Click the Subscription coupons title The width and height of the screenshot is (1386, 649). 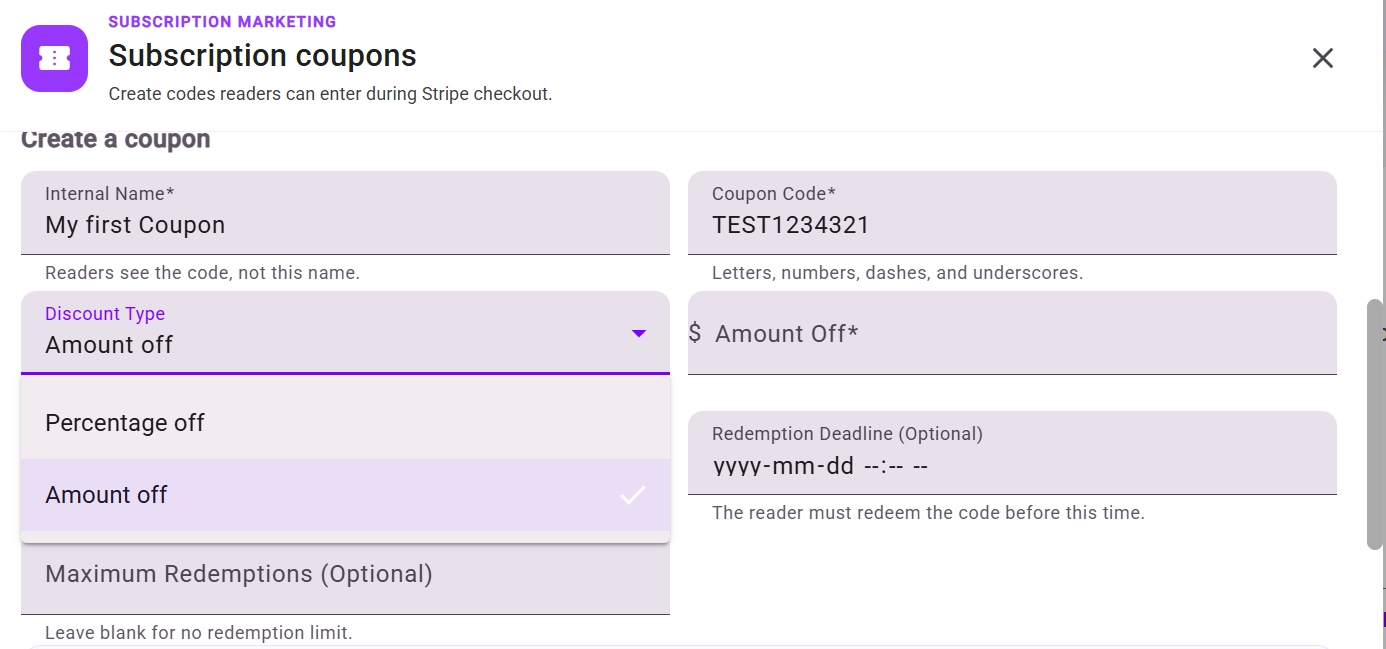coord(262,55)
